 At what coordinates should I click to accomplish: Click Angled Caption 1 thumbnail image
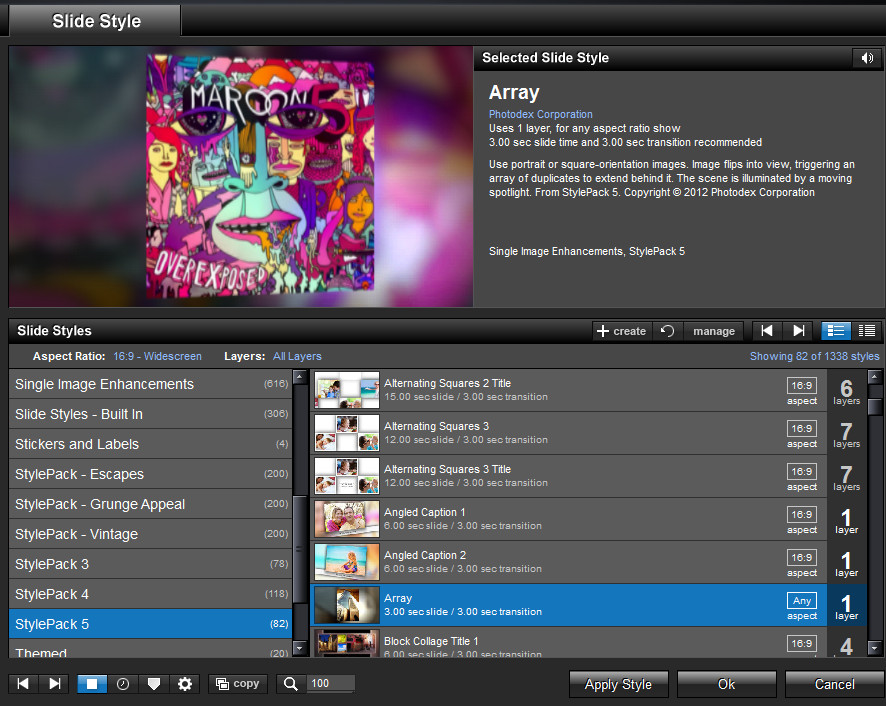pos(347,519)
